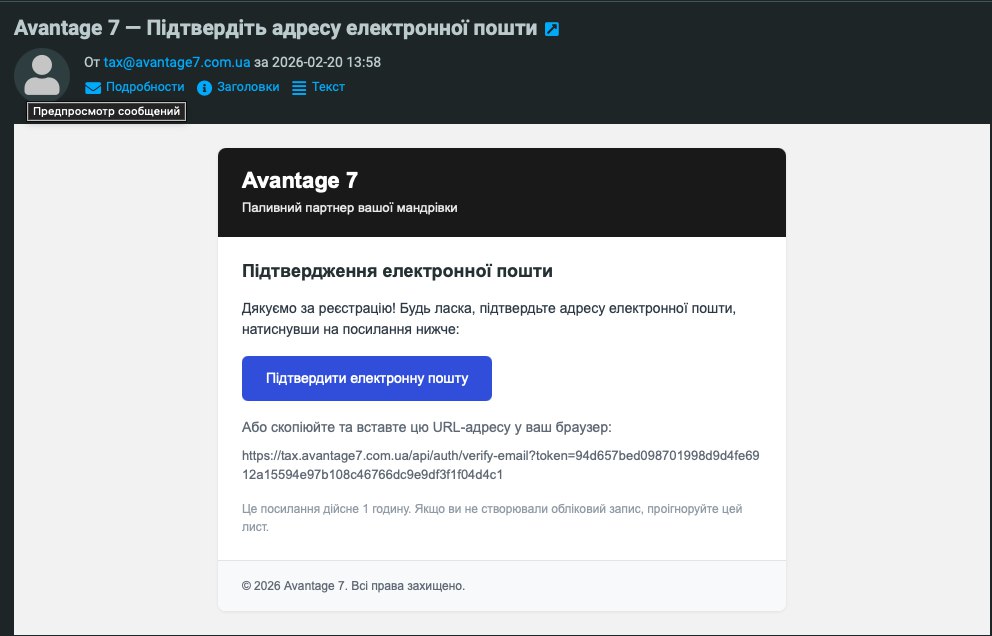Click the text-lines icon beside Текст

click(297, 86)
